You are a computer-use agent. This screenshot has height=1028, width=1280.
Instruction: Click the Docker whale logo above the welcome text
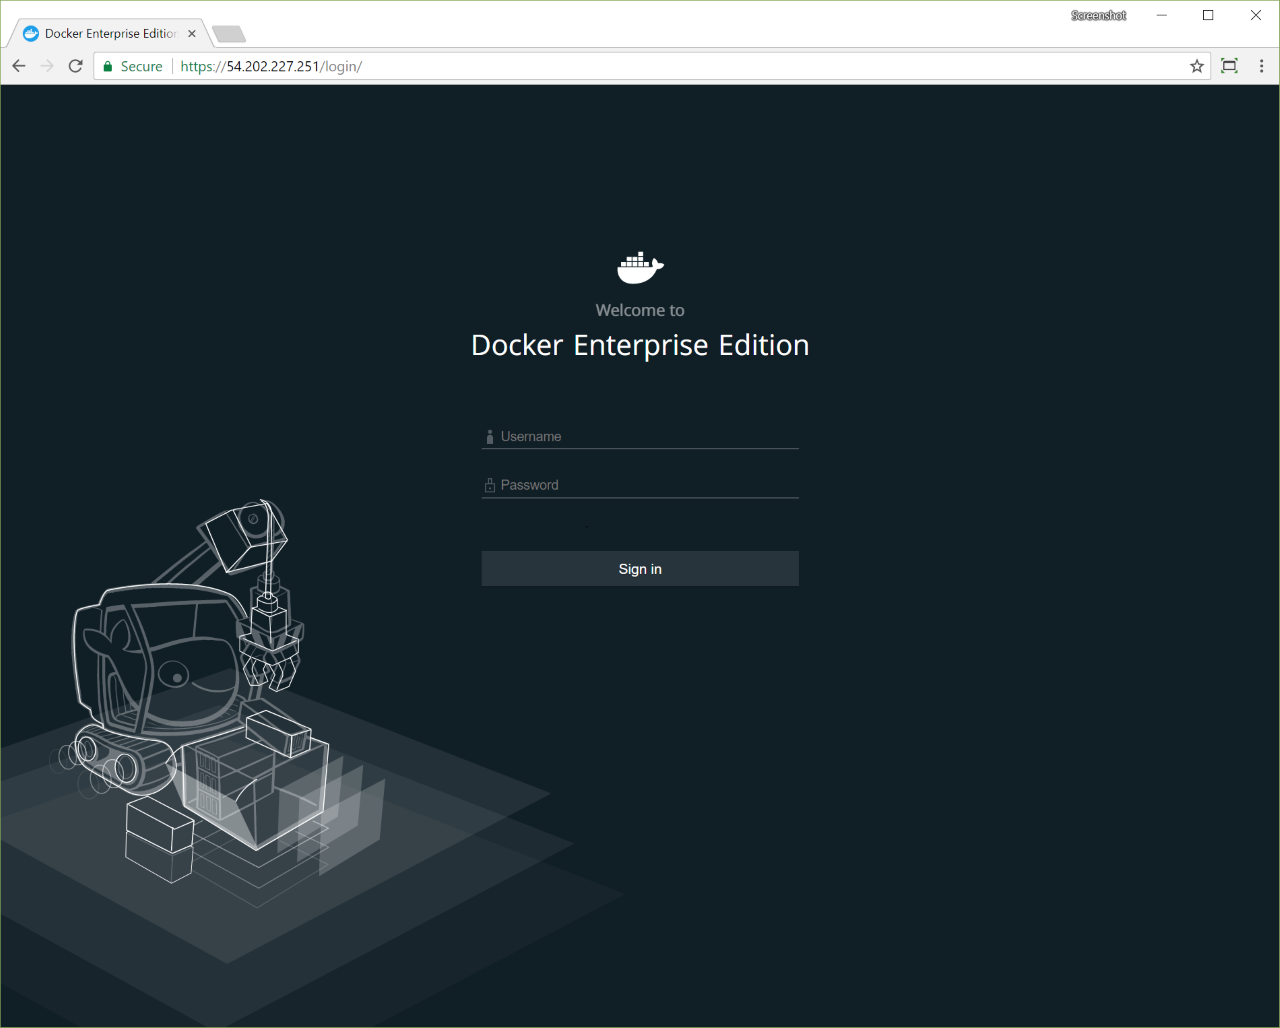point(639,267)
